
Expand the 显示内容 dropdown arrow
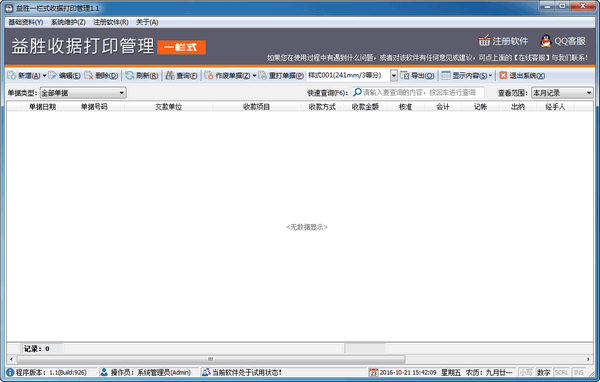point(490,75)
